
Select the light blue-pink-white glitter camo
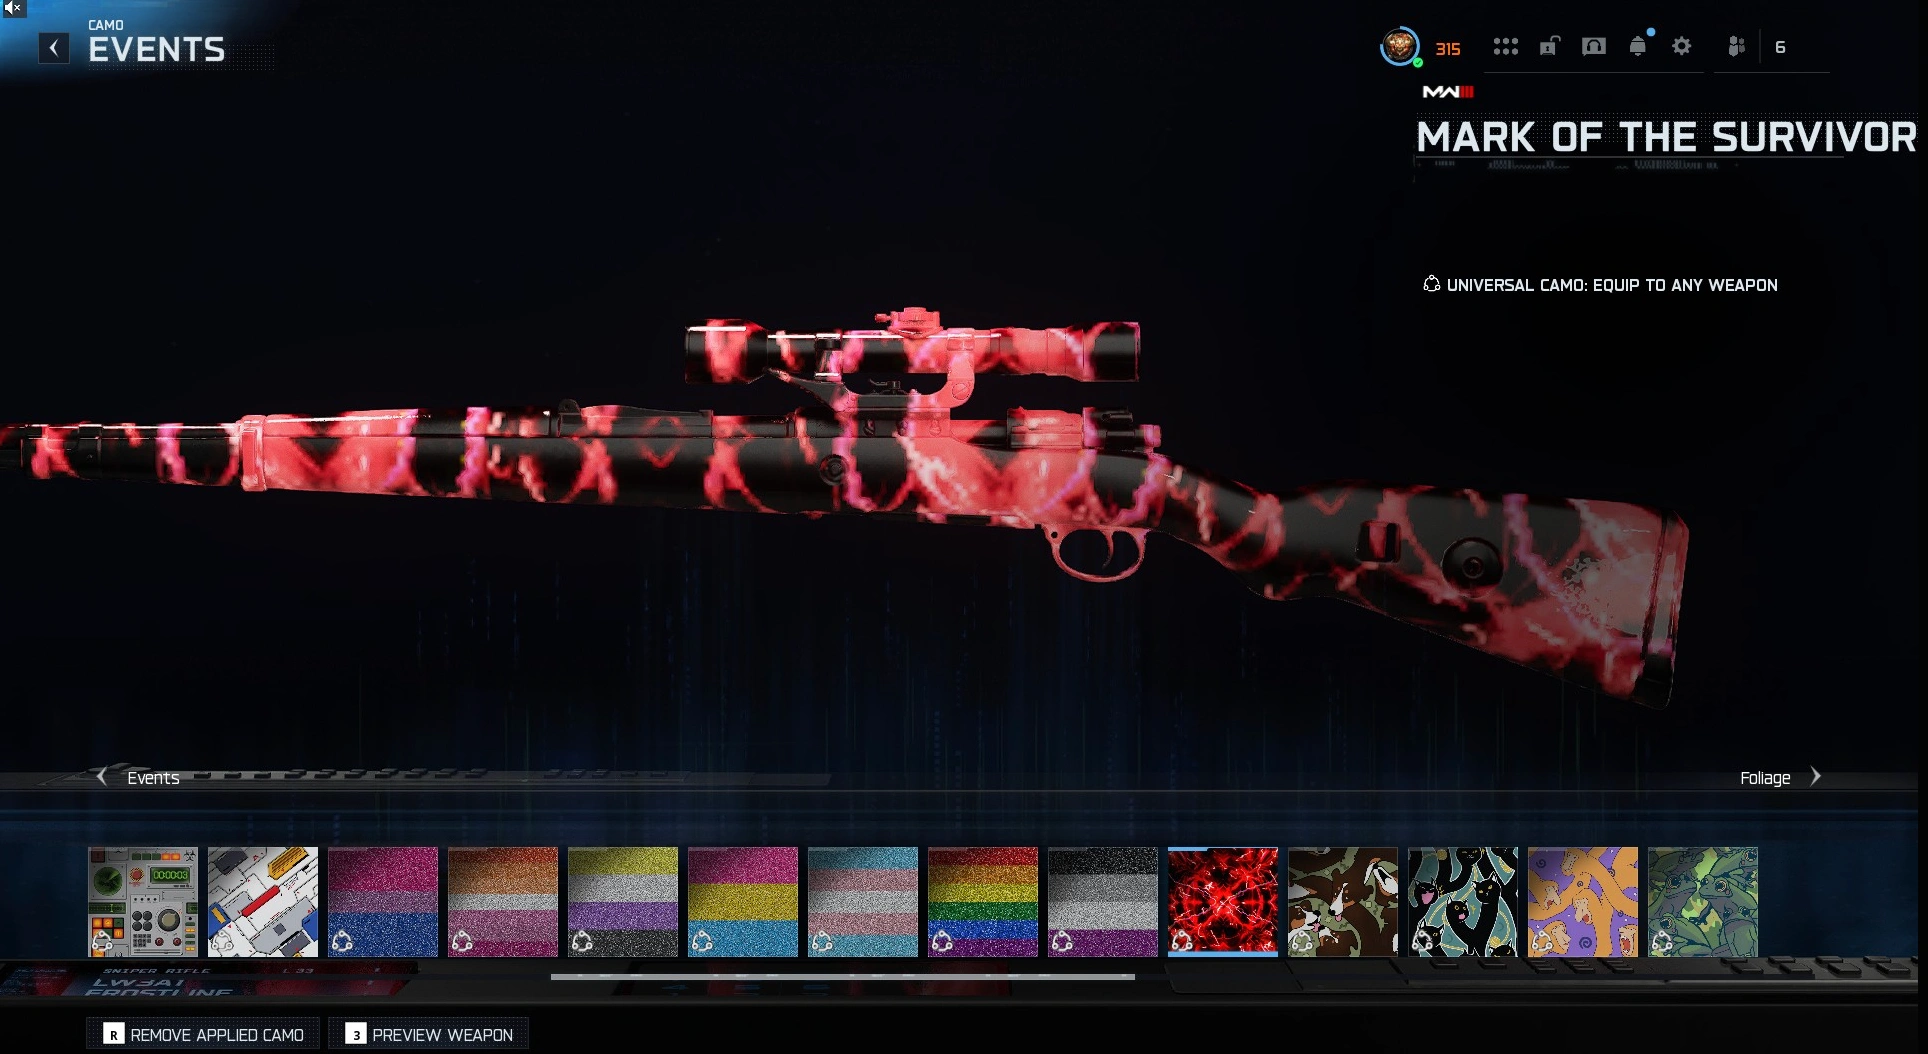pos(863,902)
